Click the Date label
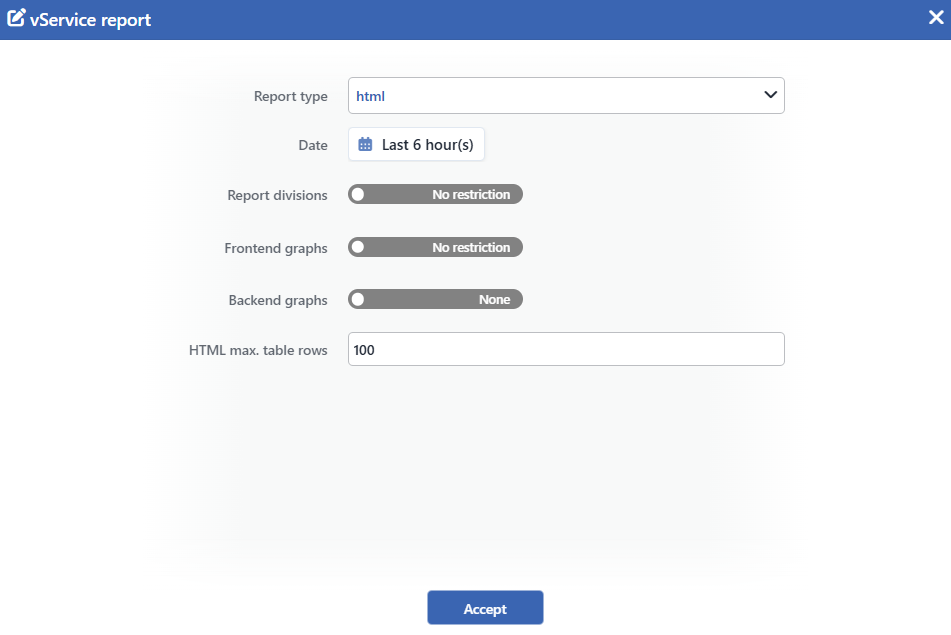 (x=313, y=145)
